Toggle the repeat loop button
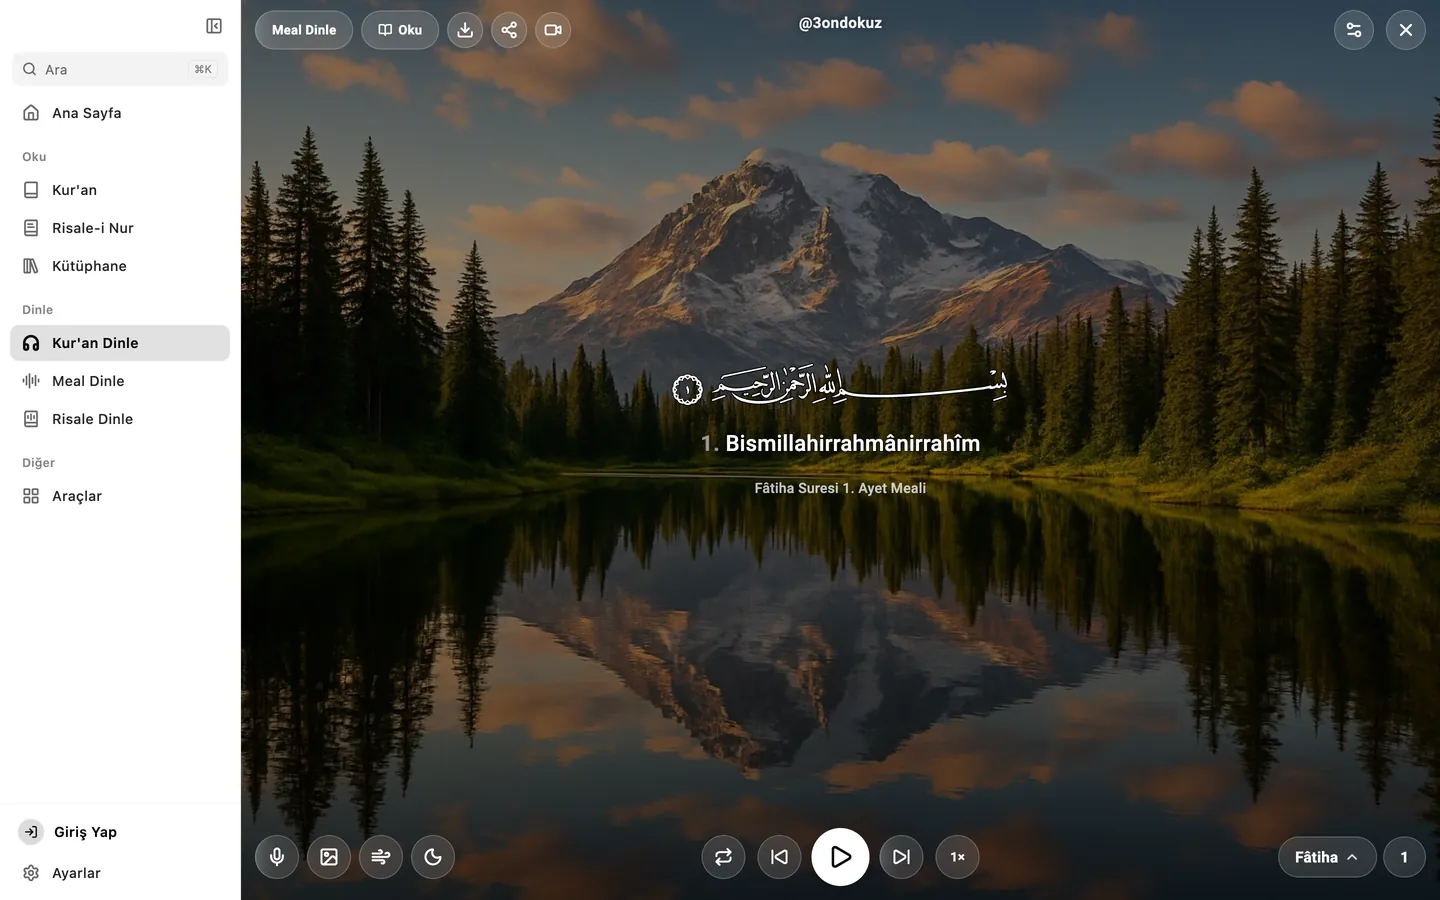 724,857
